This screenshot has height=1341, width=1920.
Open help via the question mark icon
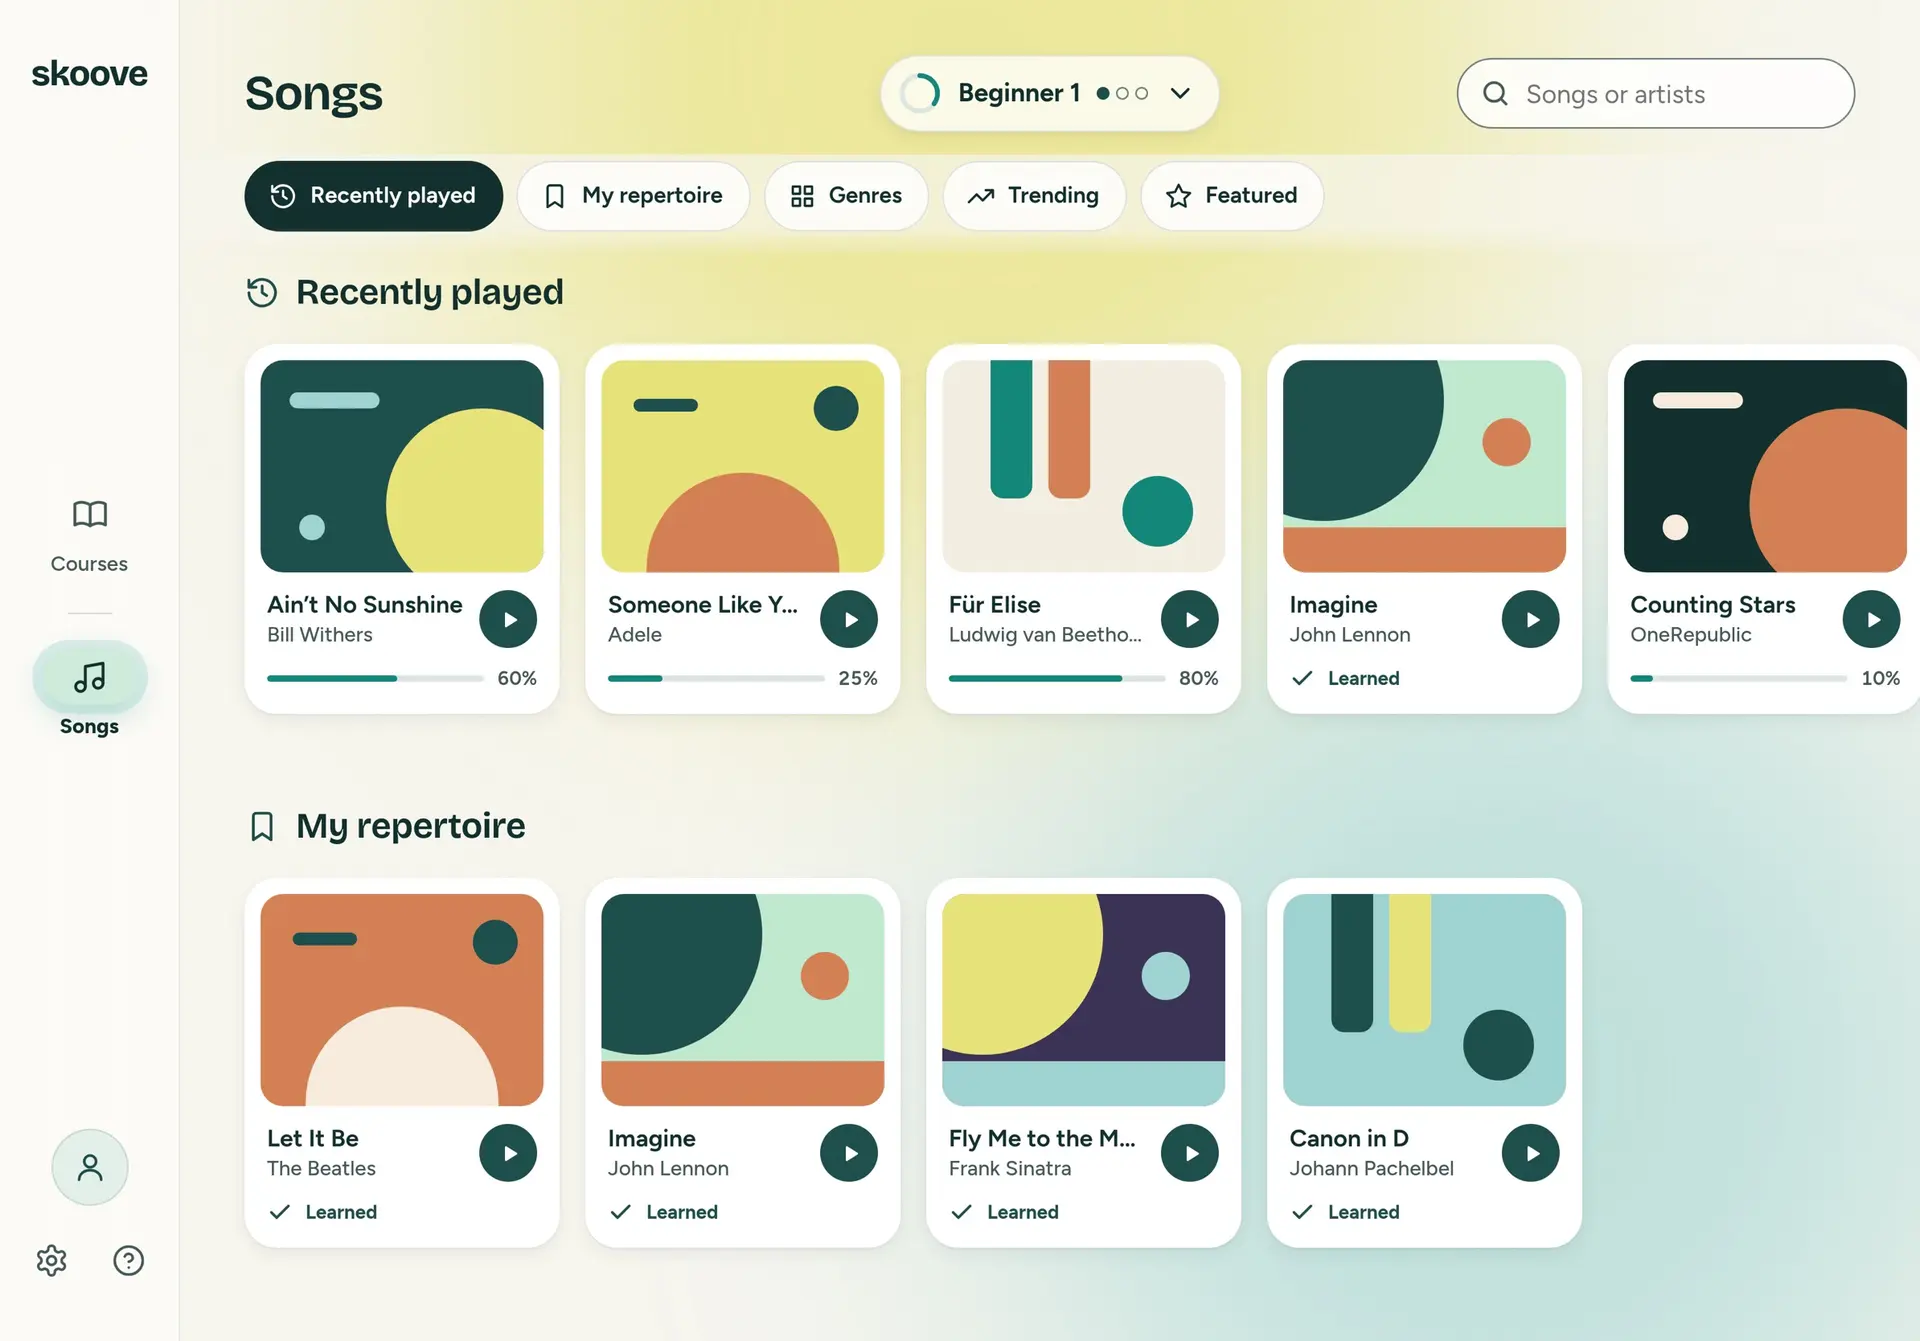pos(128,1260)
